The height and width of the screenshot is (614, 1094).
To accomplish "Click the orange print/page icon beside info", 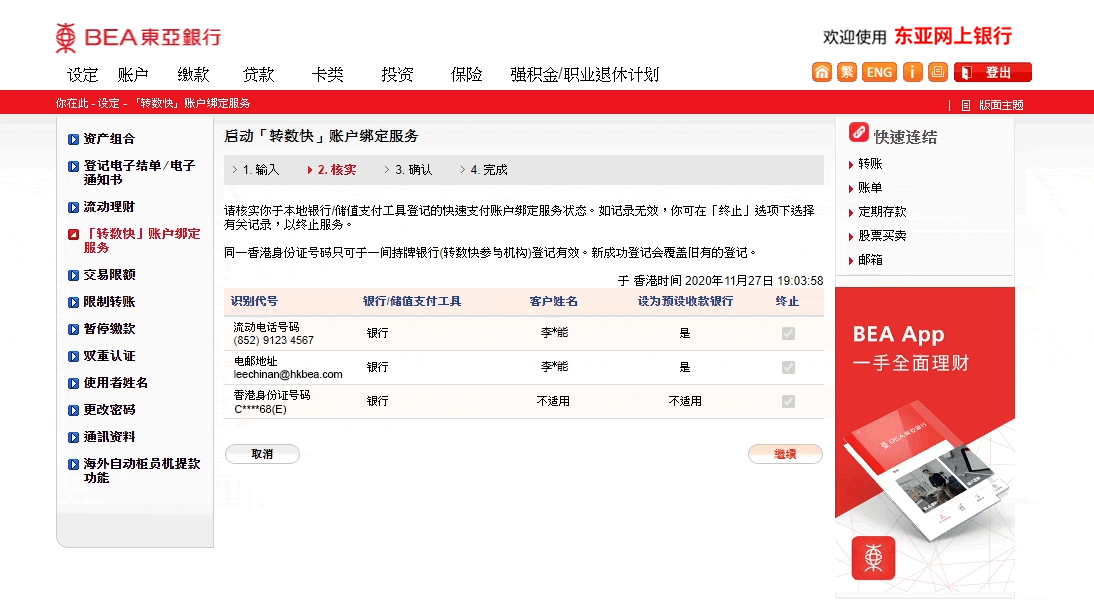I will coord(938,72).
